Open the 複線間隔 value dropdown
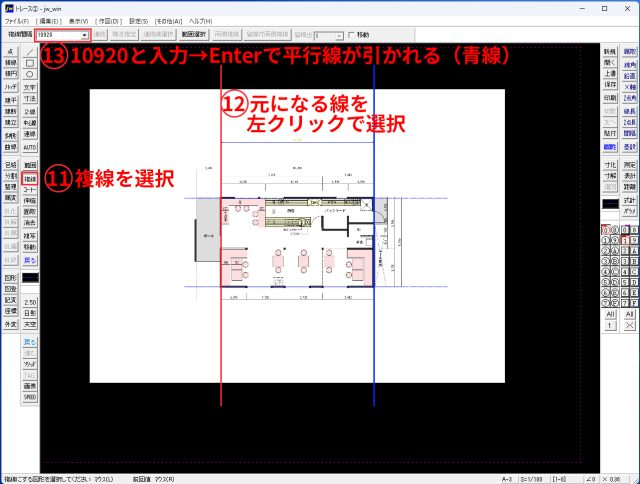 (x=85, y=34)
